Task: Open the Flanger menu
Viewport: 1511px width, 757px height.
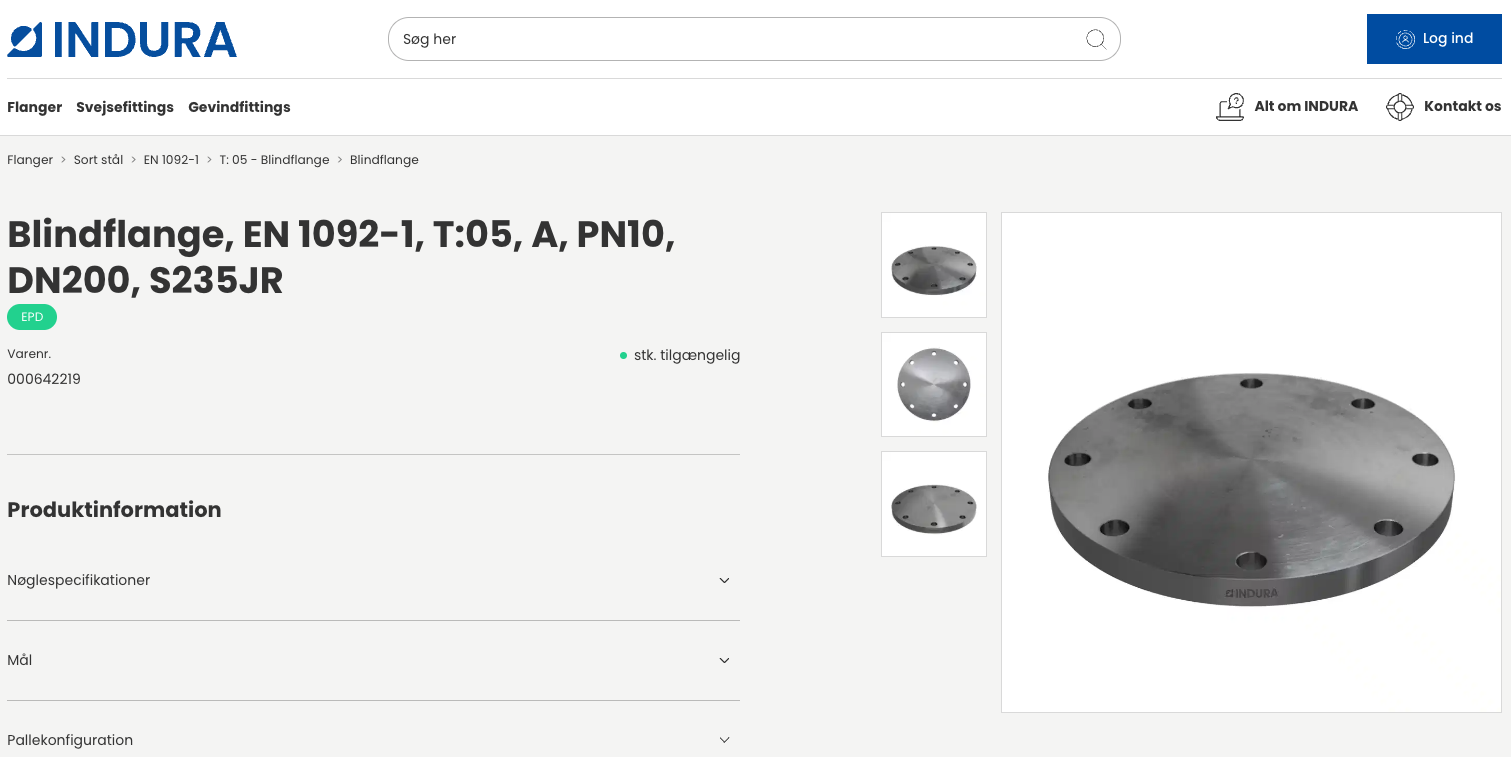Action: tap(35, 107)
